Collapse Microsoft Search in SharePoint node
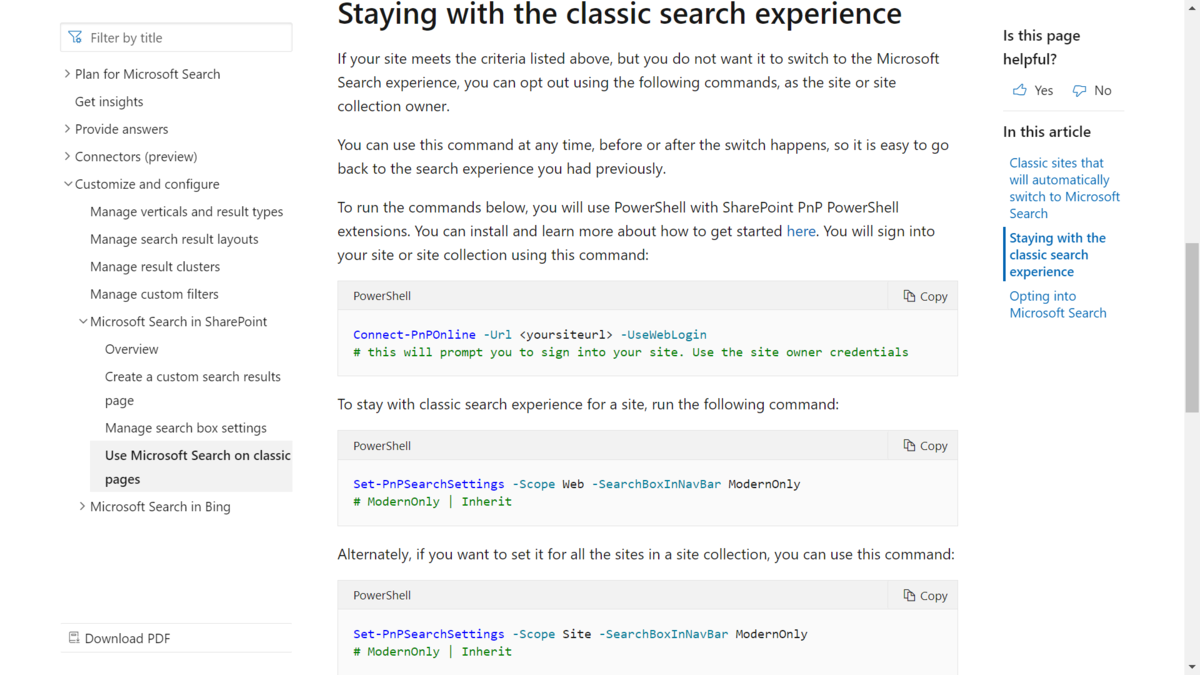The height and width of the screenshot is (675, 1200). 82,322
